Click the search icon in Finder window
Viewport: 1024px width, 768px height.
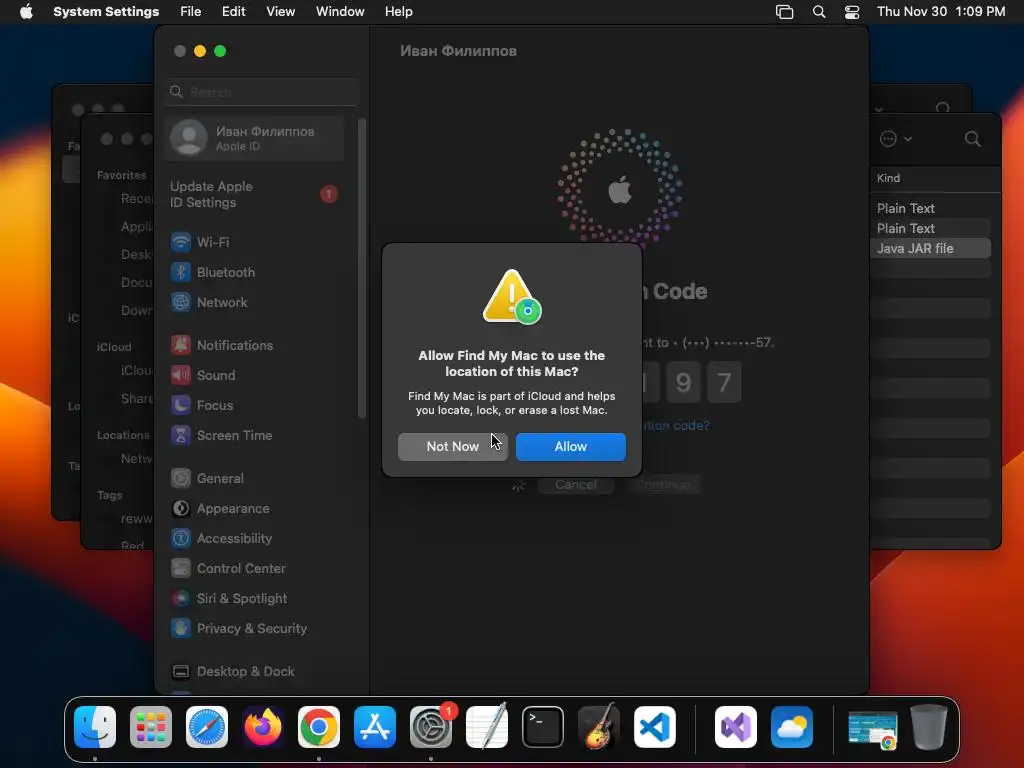[972, 139]
